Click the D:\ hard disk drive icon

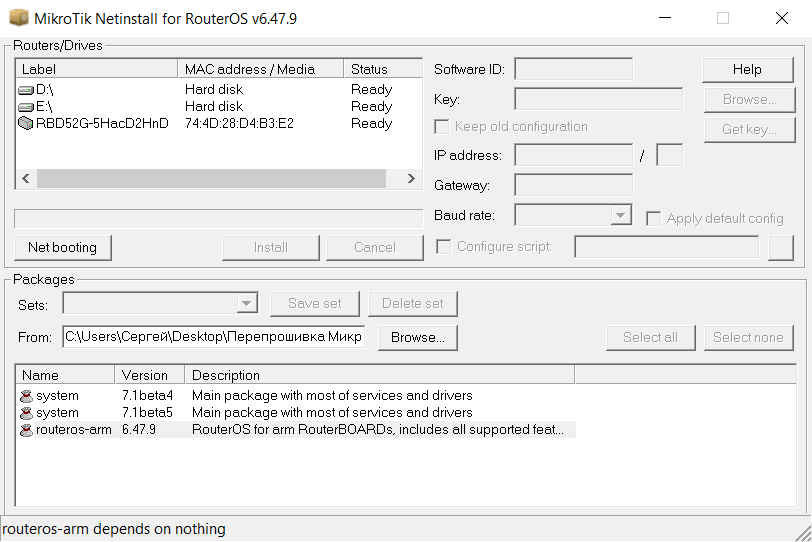(x=26, y=90)
